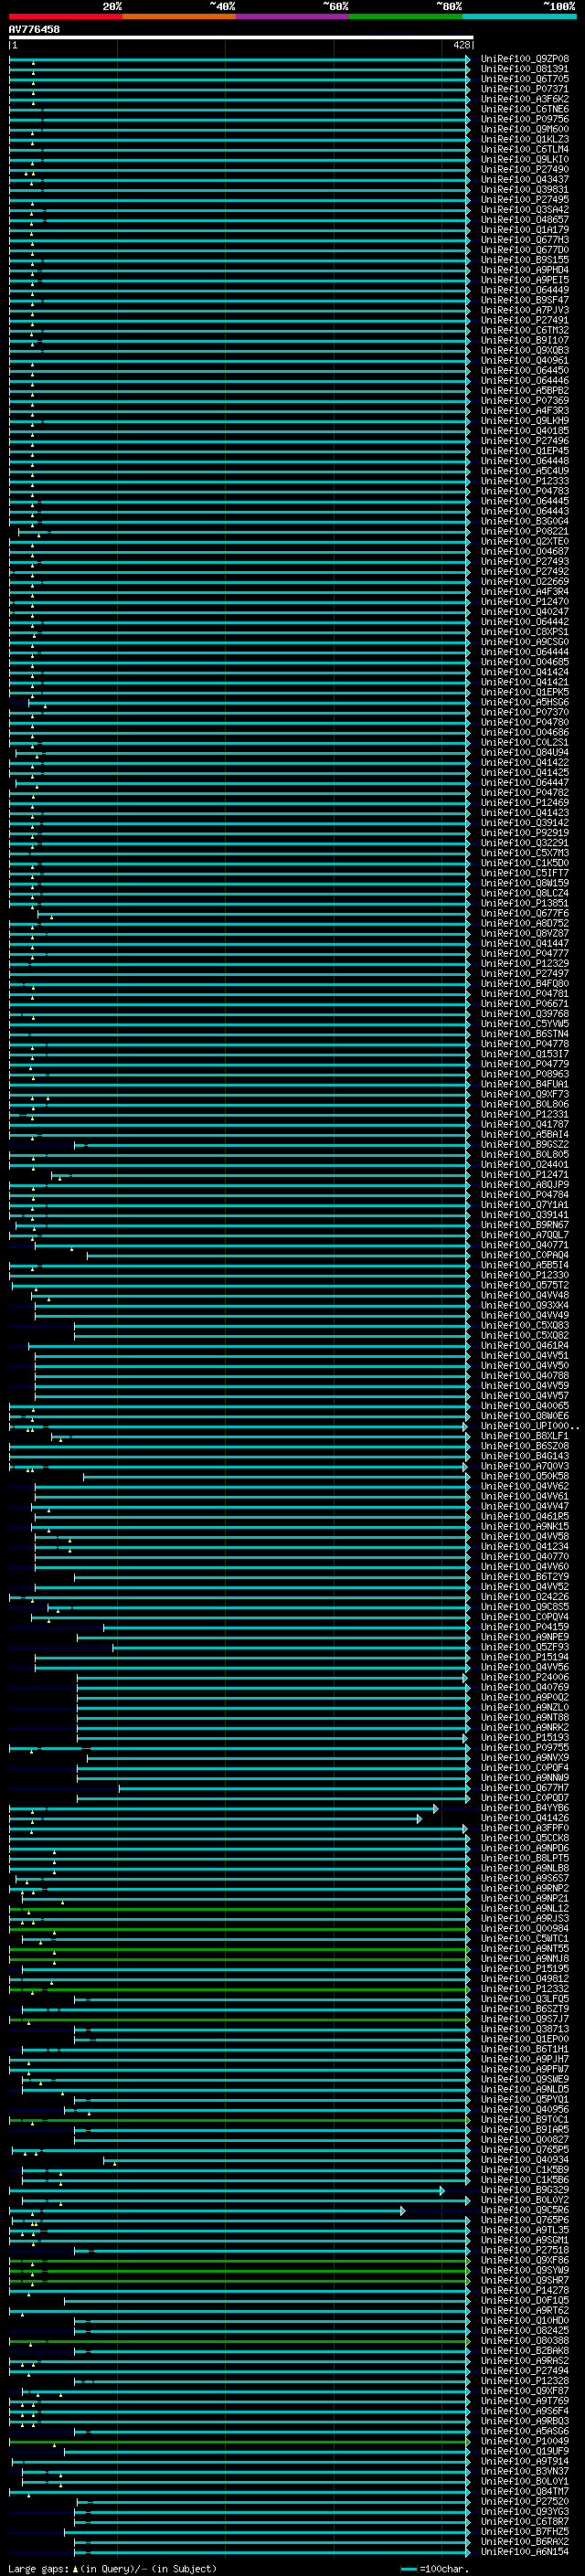Image resolution: width=585 pixels, height=2576 pixels.
Task: Select the UniRef100_Q41234 label
Action: (x=525, y=1546)
